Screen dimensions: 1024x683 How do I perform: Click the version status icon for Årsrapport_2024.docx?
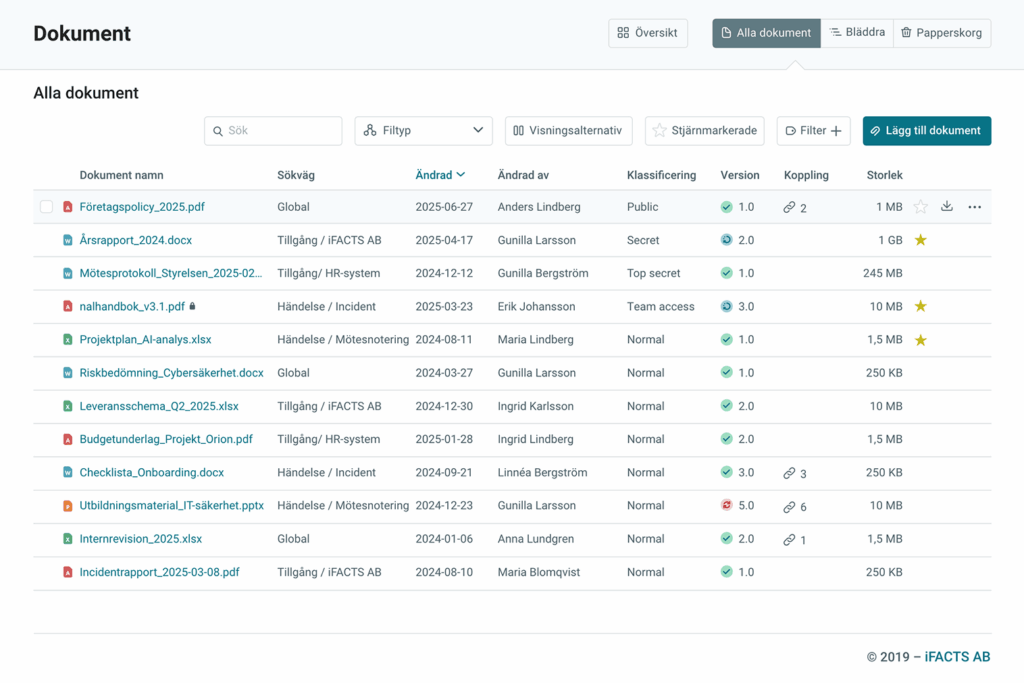(726, 240)
